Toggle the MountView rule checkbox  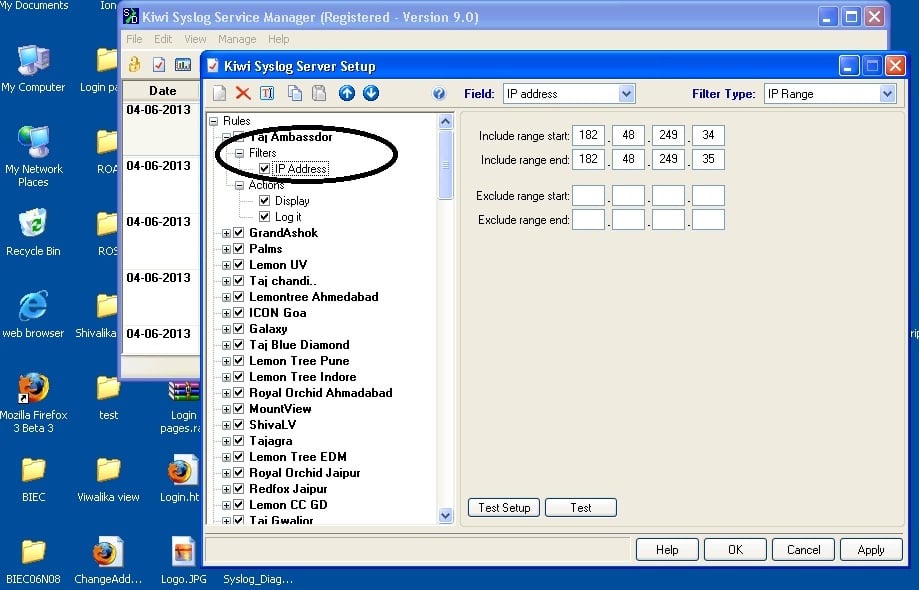239,408
